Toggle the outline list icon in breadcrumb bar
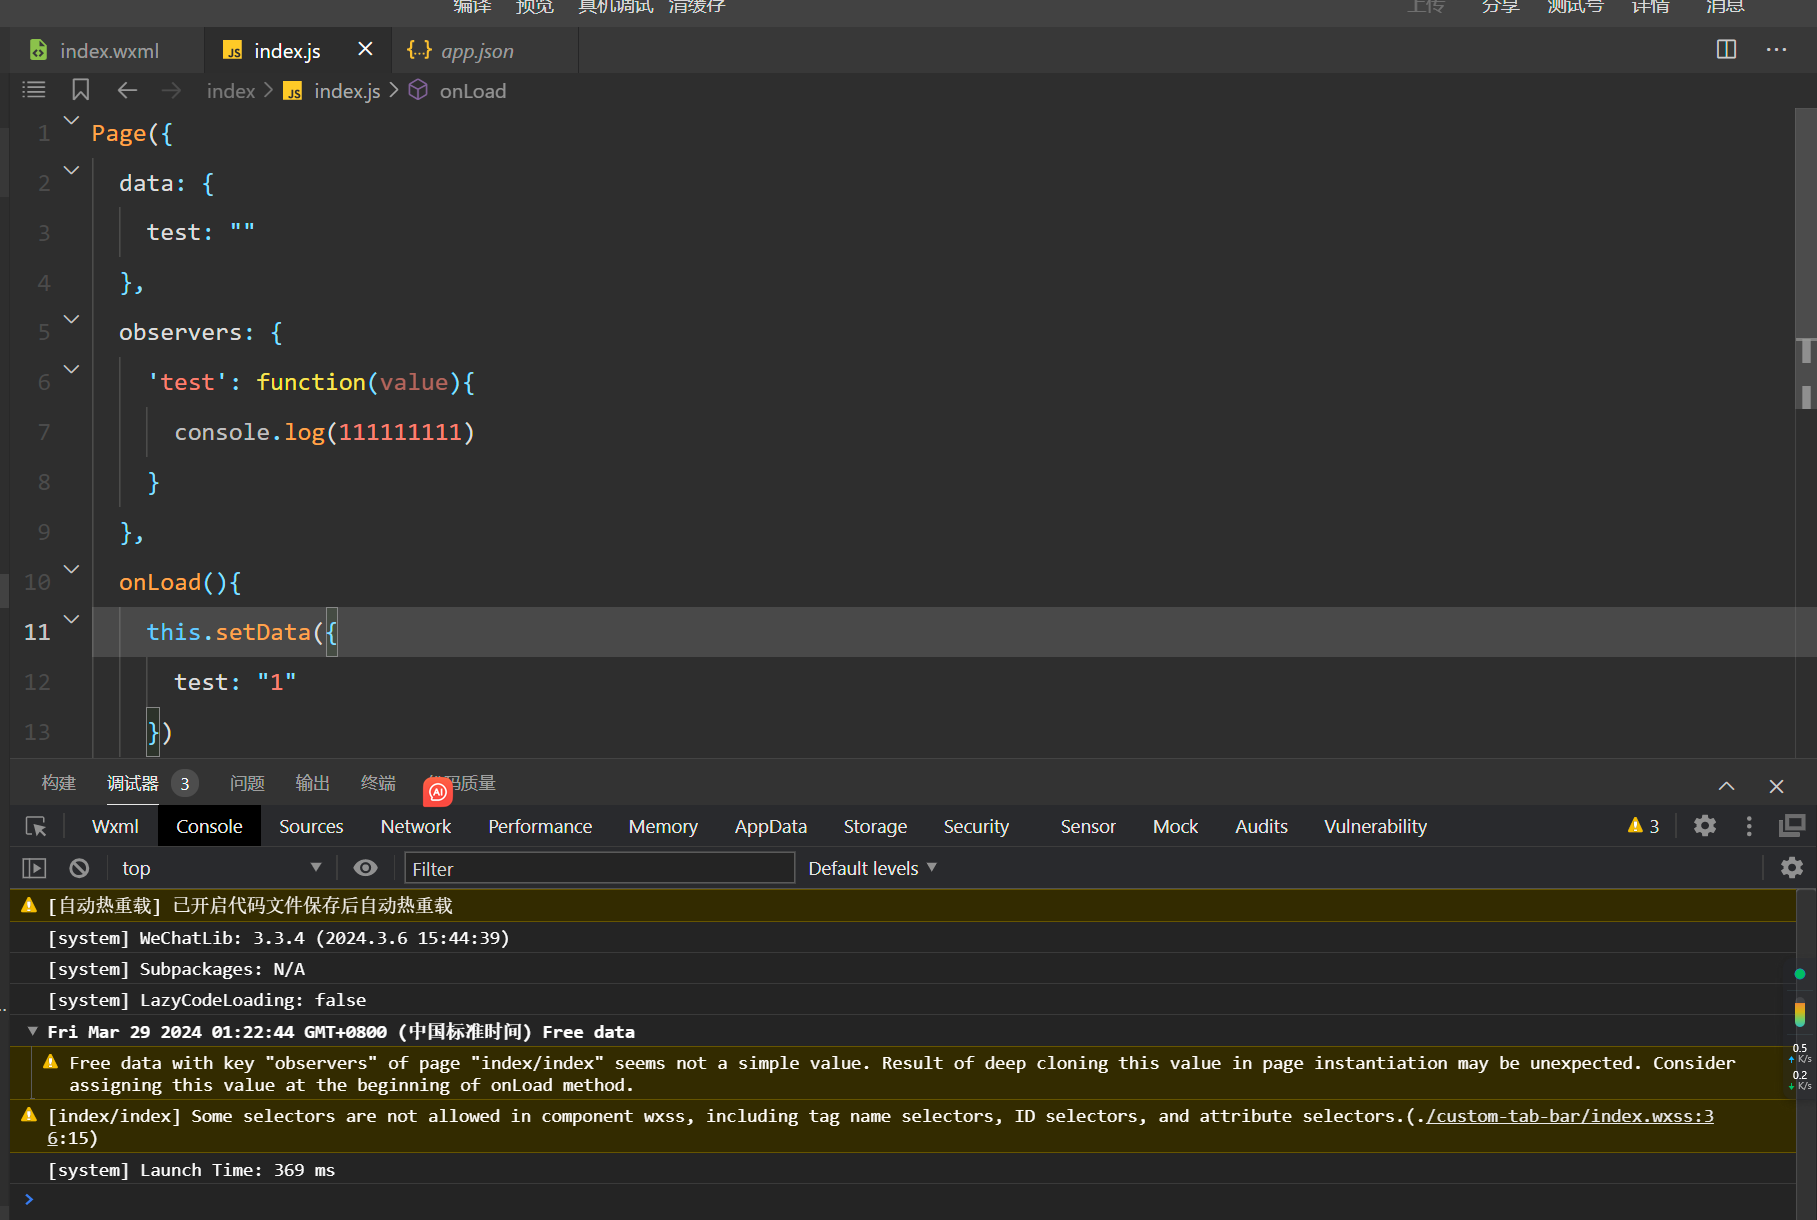 (34, 90)
